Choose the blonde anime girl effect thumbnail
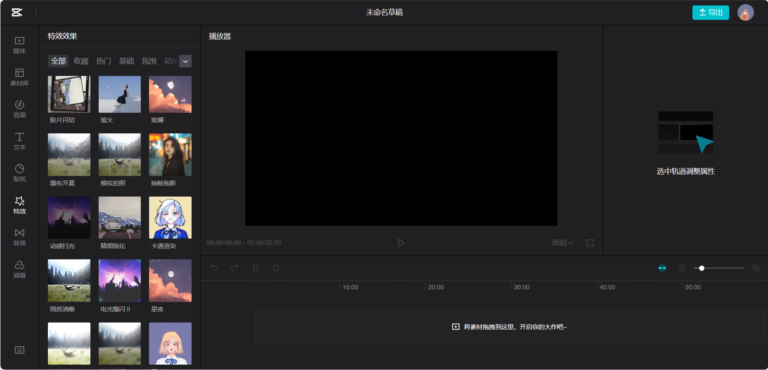768x370 pixels. (170, 344)
